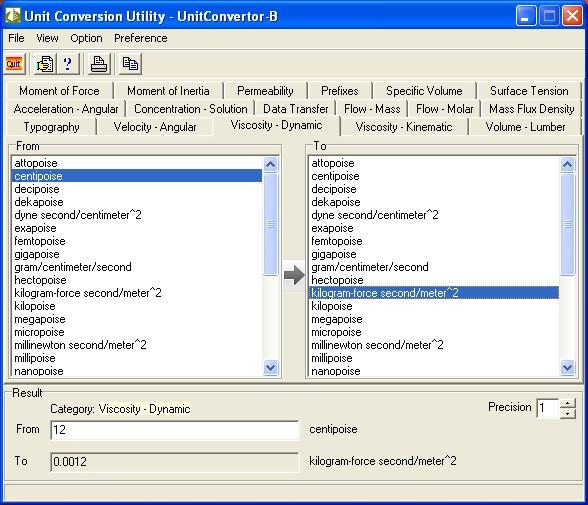Image resolution: width=588 pixels, height=505 pixels.
Task: Open Flow - Molar tab
Action: pos(444,109)
